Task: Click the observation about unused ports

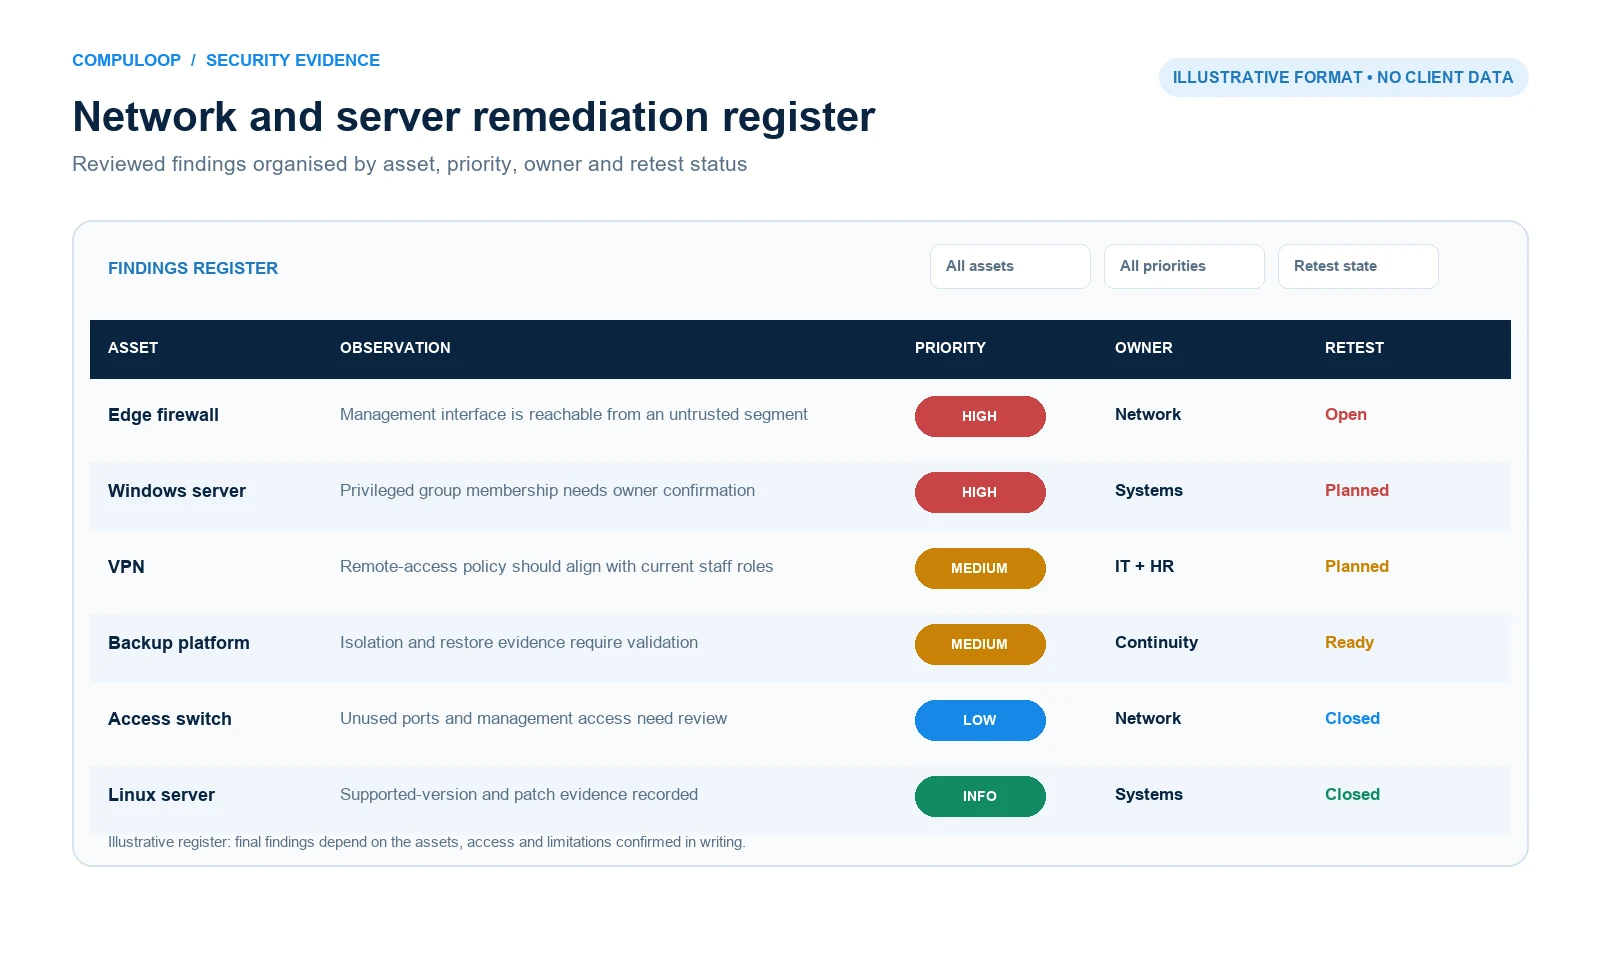Action: 533,719
